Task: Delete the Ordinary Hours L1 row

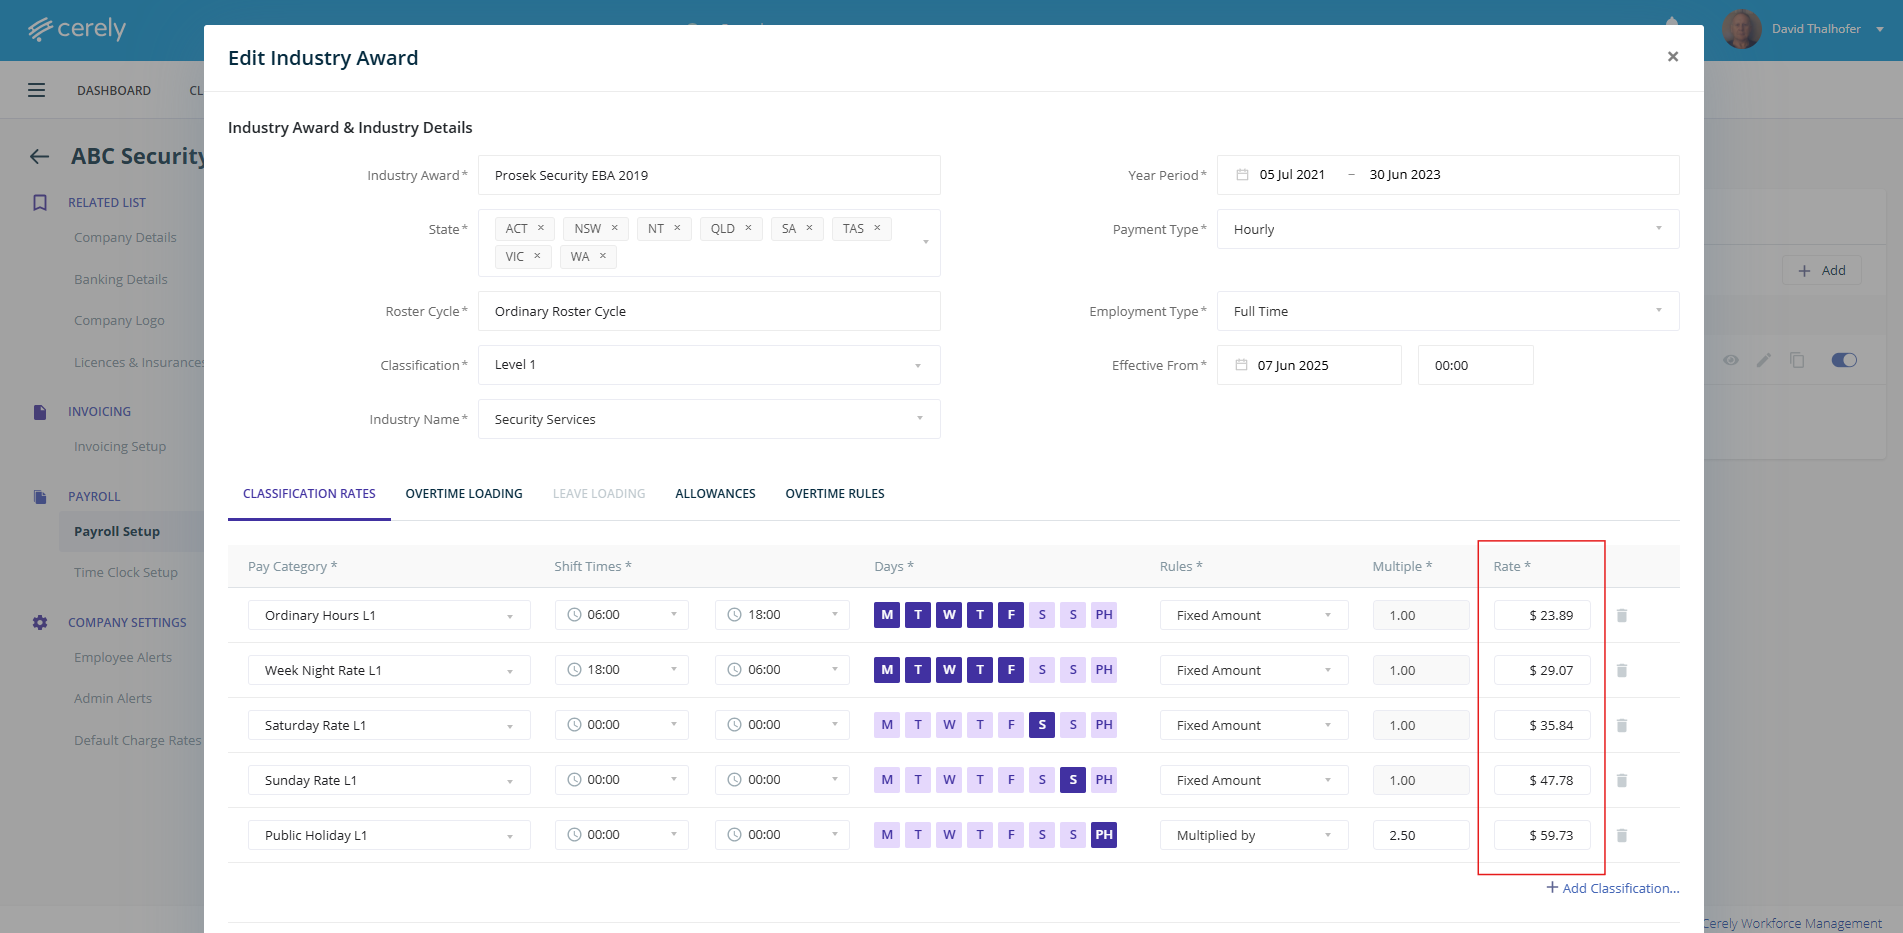Action: [x=1621, y=615]
